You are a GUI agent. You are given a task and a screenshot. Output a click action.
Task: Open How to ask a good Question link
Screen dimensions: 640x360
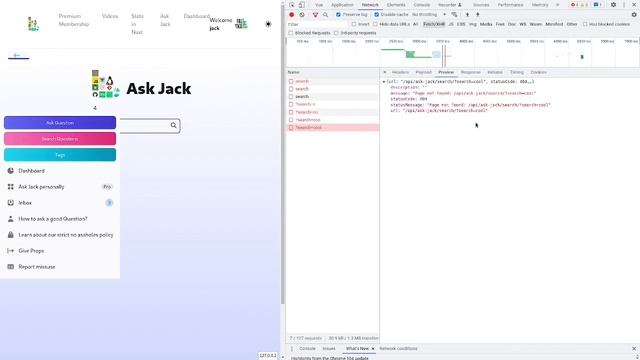click(53, 219)
